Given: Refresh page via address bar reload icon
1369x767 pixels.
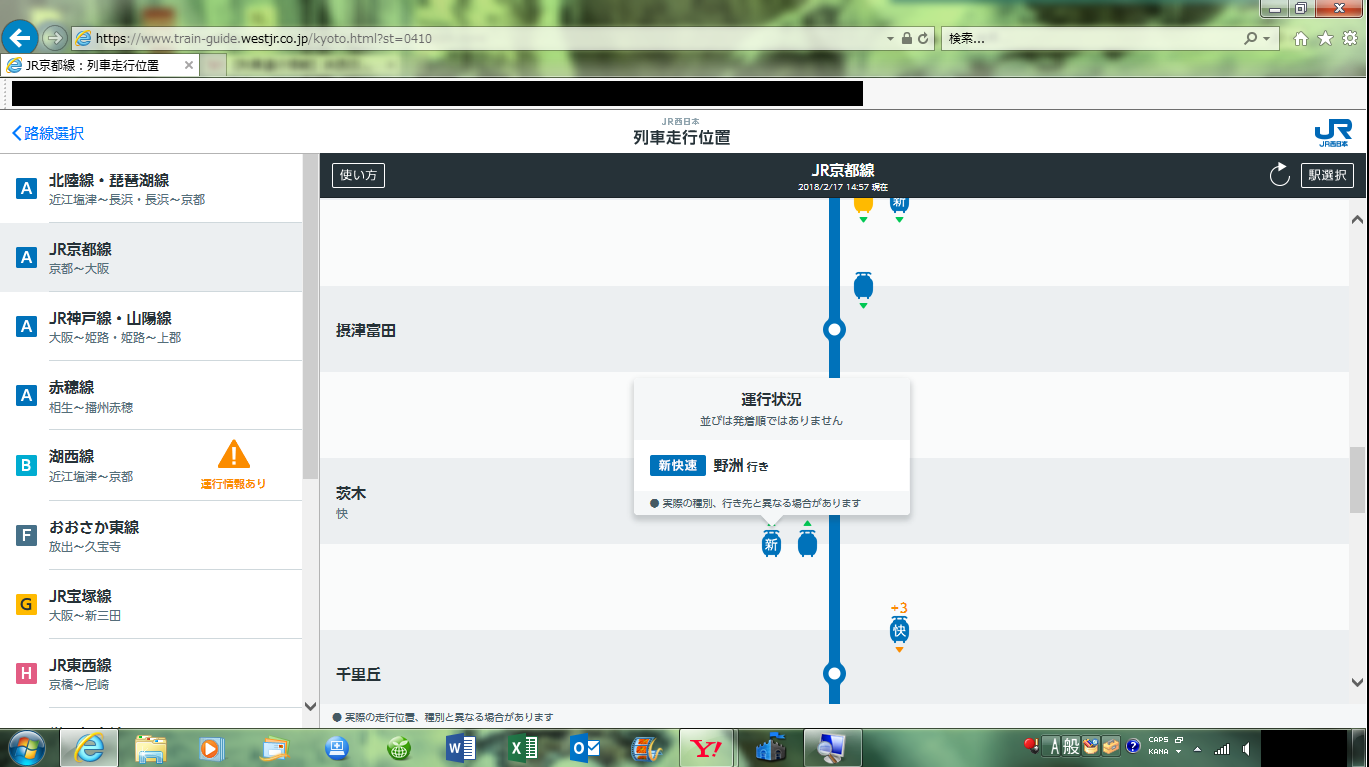Looking at the screenshot, I should point(923,38).
